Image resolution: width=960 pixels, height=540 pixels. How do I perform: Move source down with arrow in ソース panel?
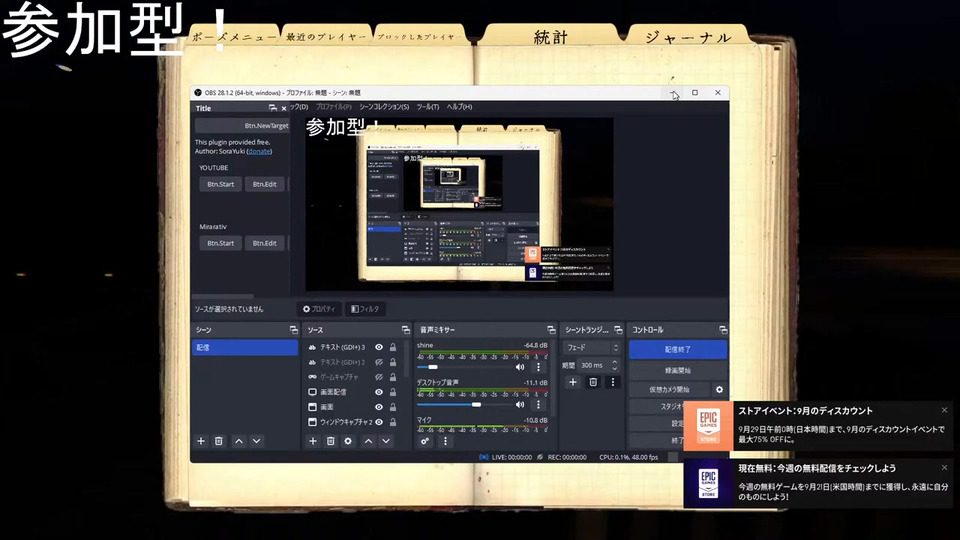pos(386,441)
